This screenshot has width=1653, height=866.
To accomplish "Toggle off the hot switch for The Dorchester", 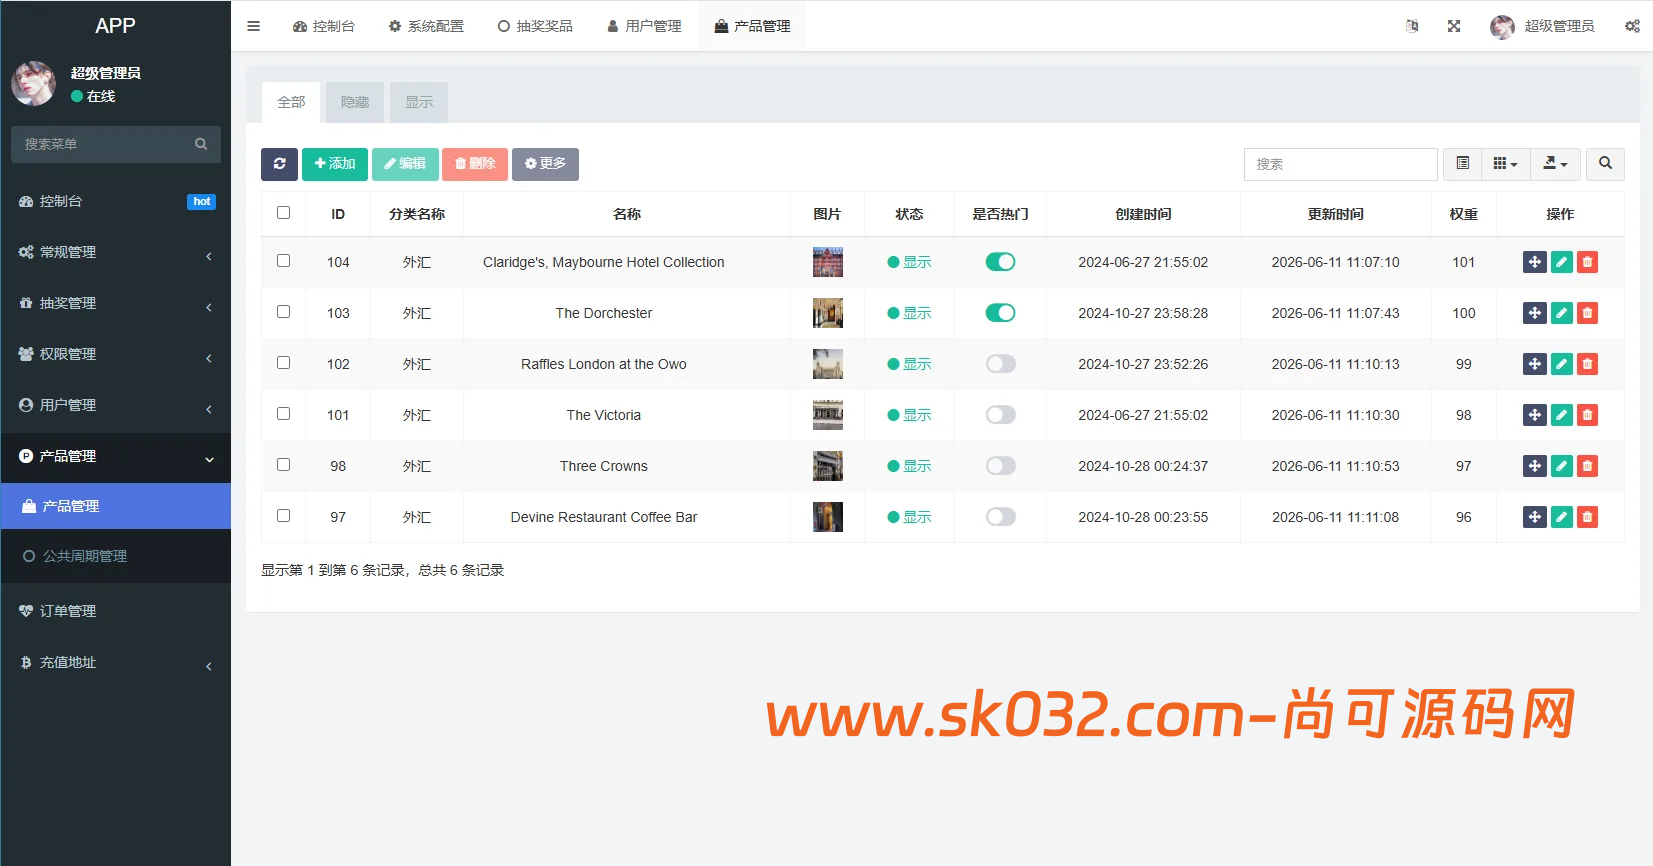I will [x=1000, y=313].
